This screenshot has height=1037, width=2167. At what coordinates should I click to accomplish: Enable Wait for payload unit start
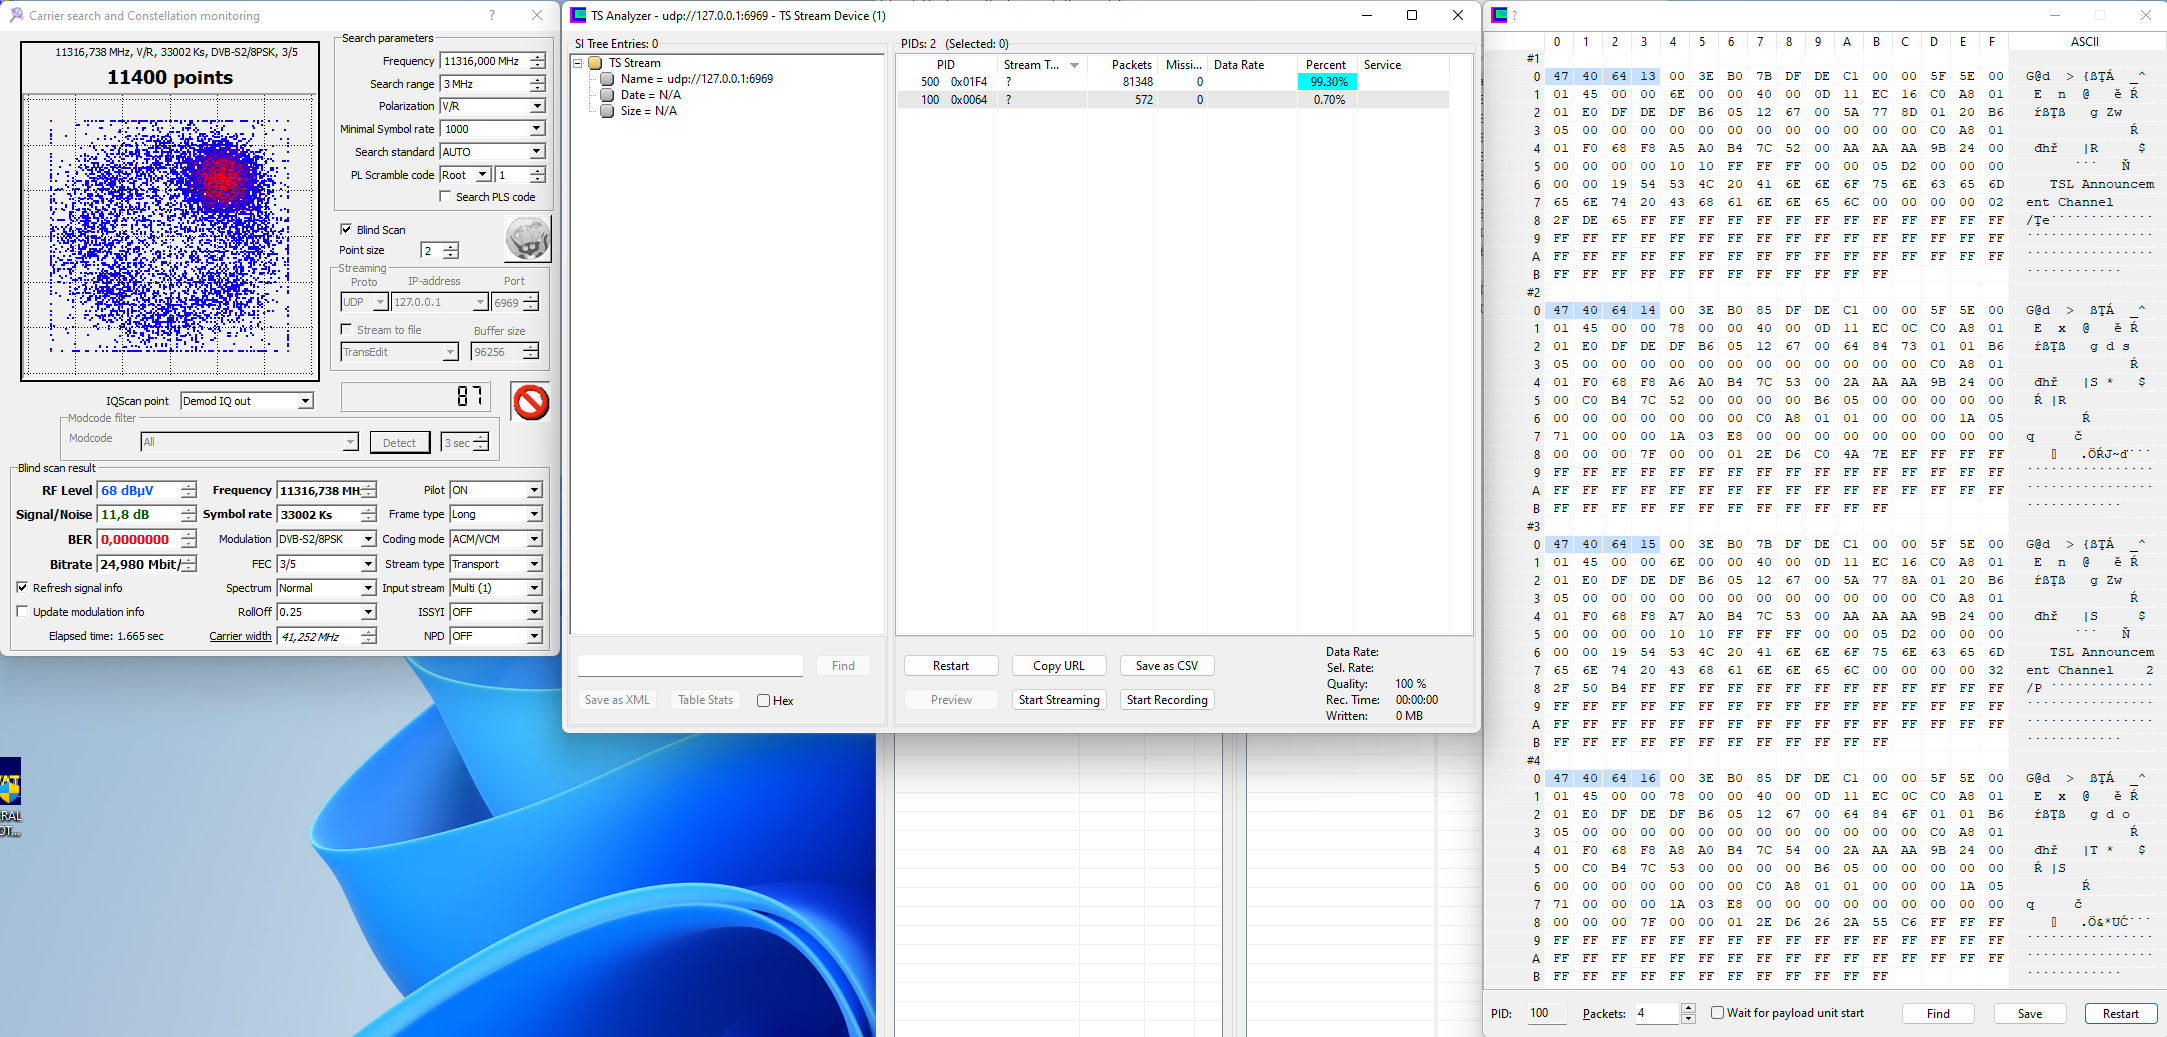[1717, 1013]
